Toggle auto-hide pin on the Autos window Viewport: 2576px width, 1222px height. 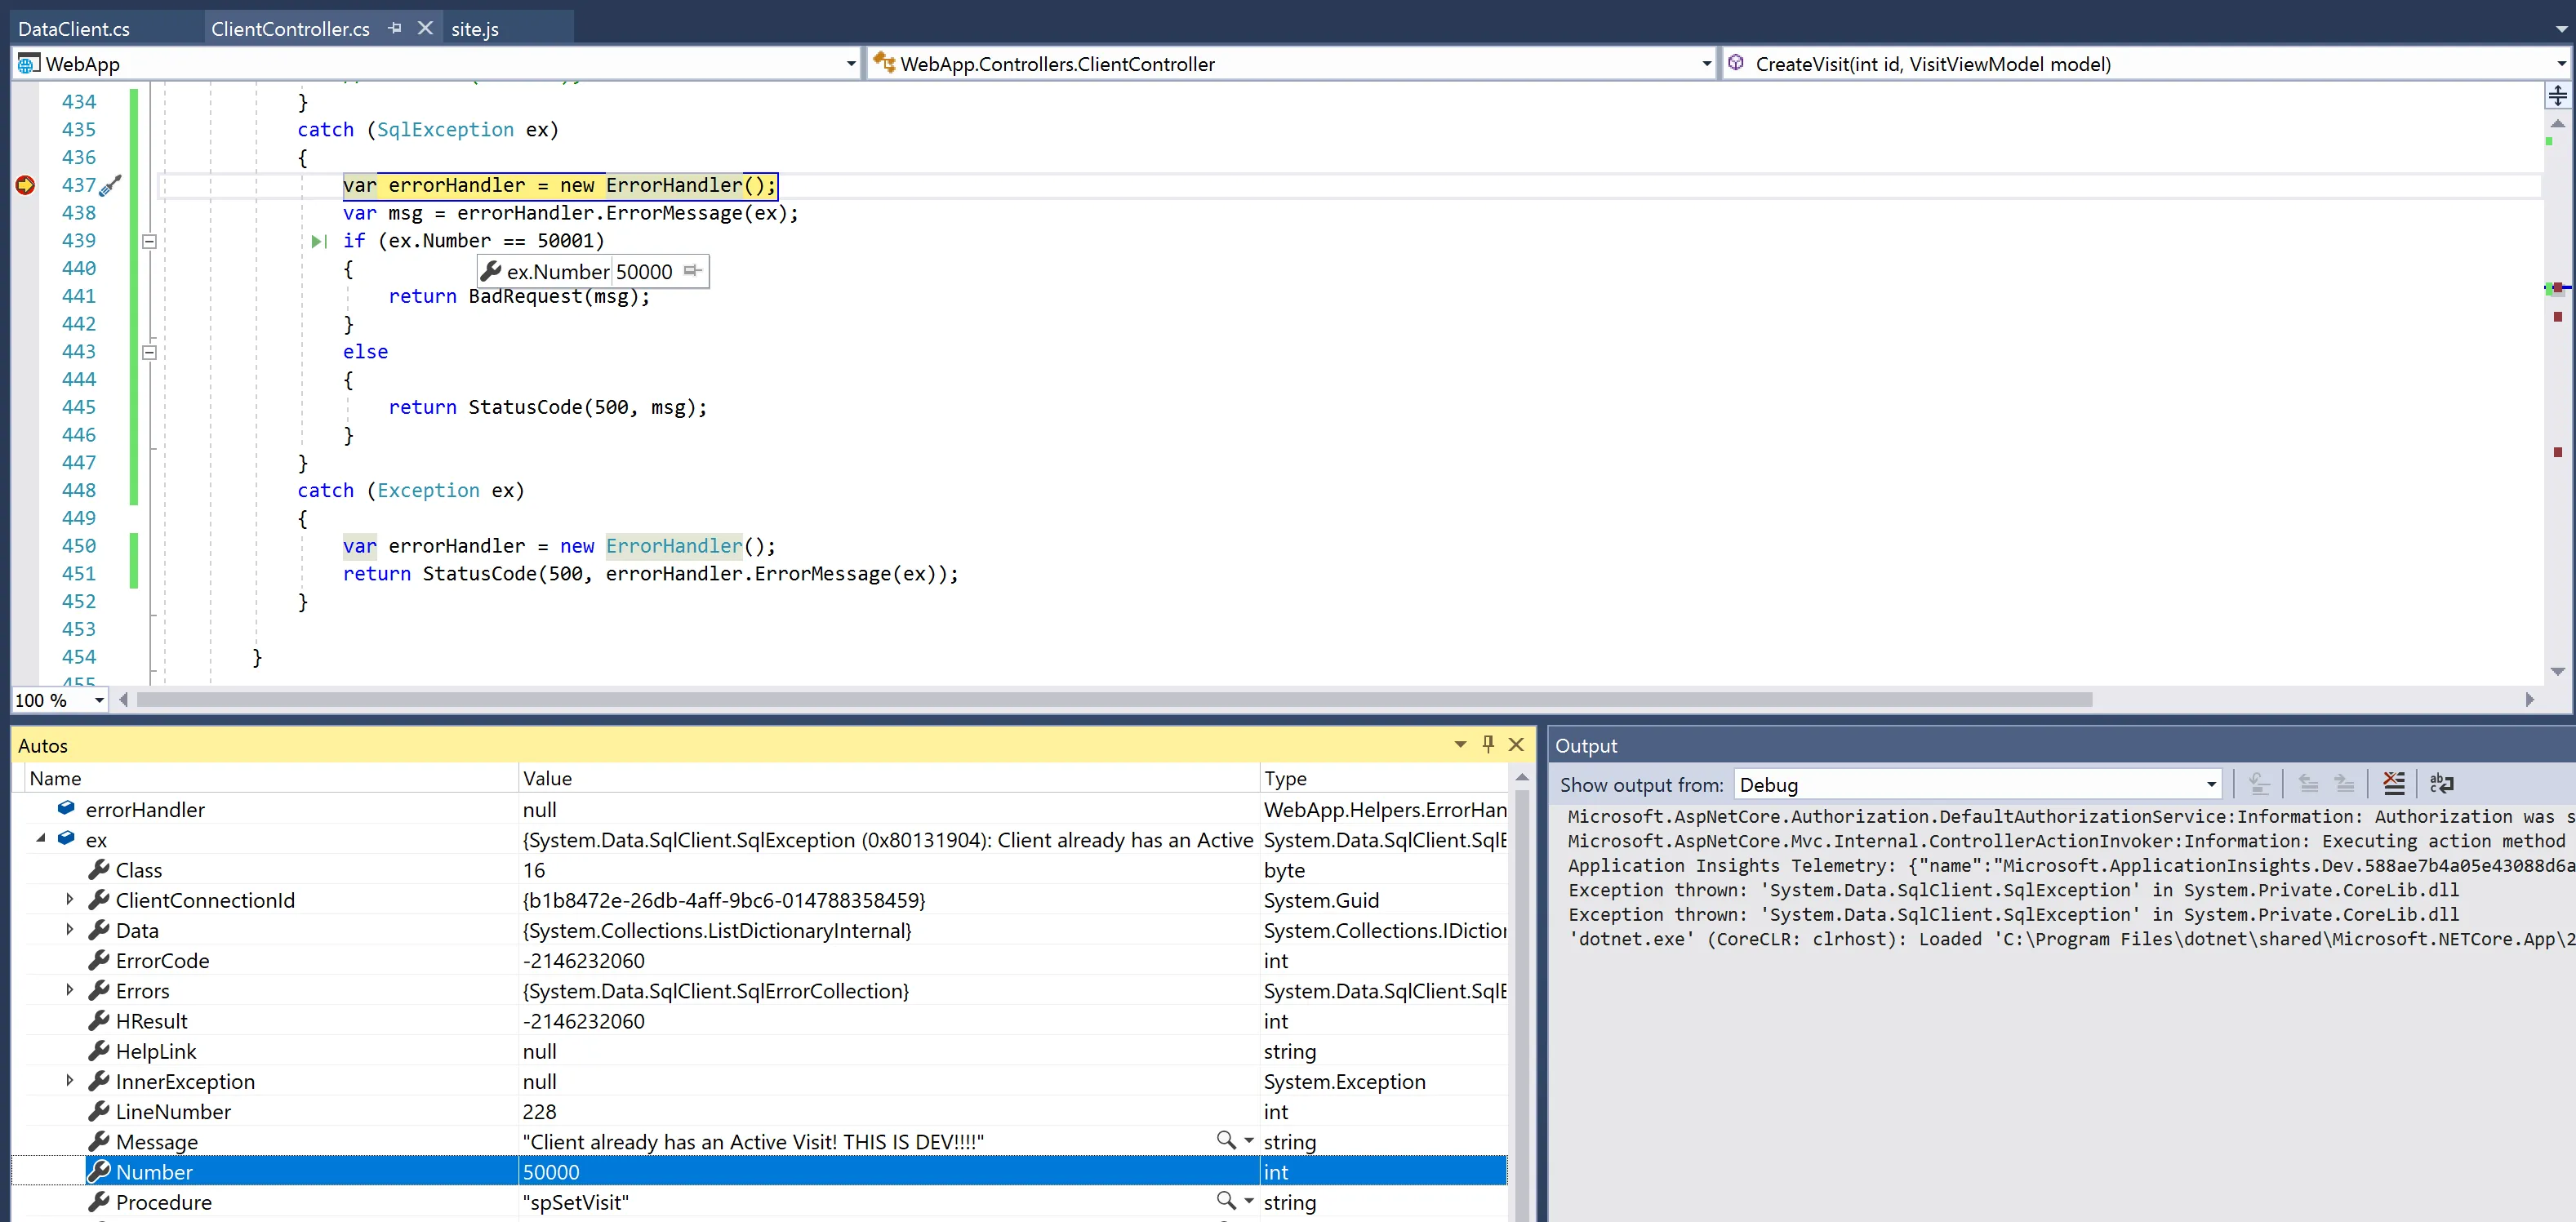pyautogui.click(x=1488, y=744)
